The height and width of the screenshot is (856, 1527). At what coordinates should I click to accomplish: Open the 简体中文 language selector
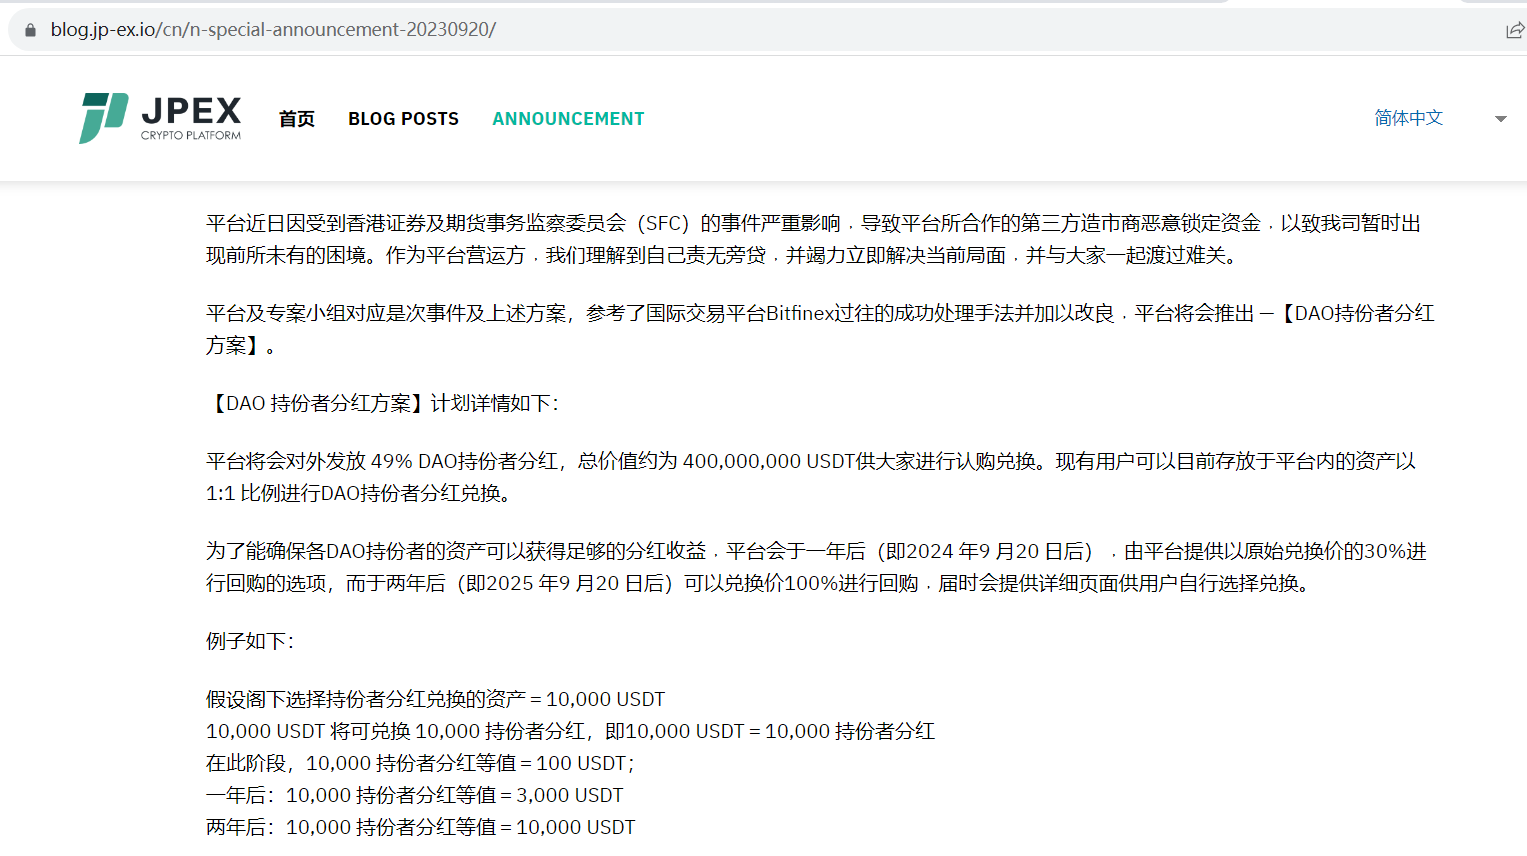click(1409, 118)
